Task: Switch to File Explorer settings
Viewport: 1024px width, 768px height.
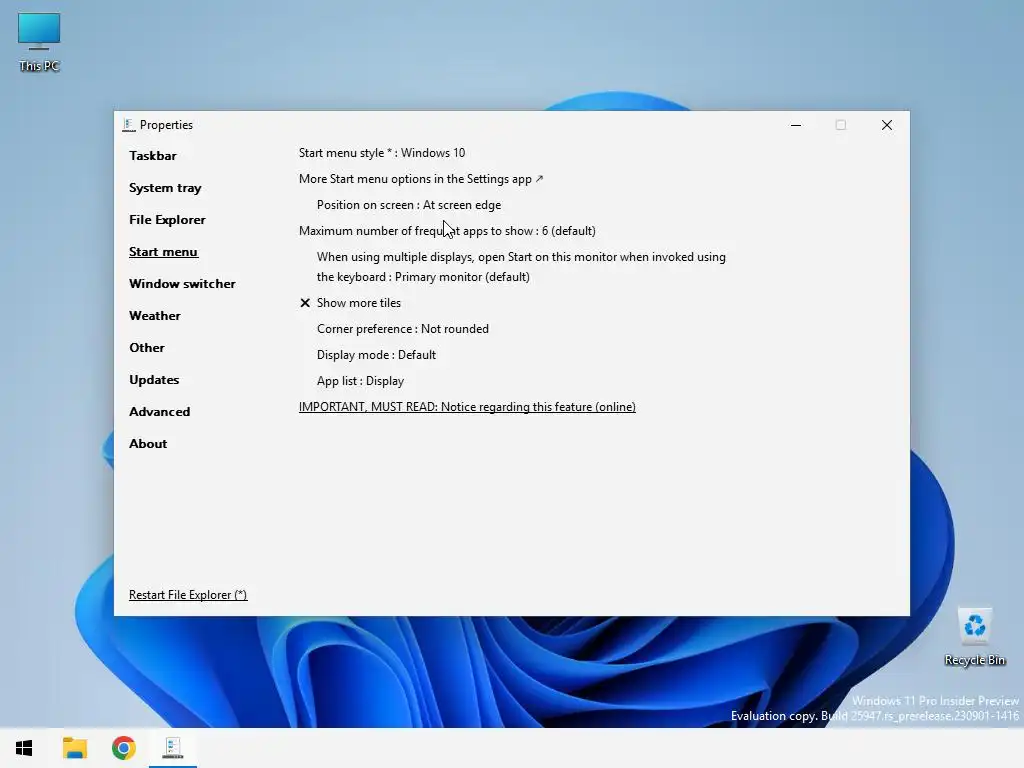Action: coord(167,219)
